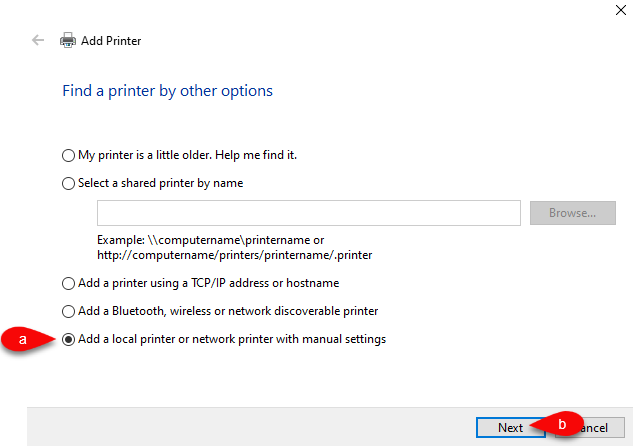Screen dimensions: 633x446
Task: Click the printer icon beside Add Printer
Action: [x=68, y=40]
